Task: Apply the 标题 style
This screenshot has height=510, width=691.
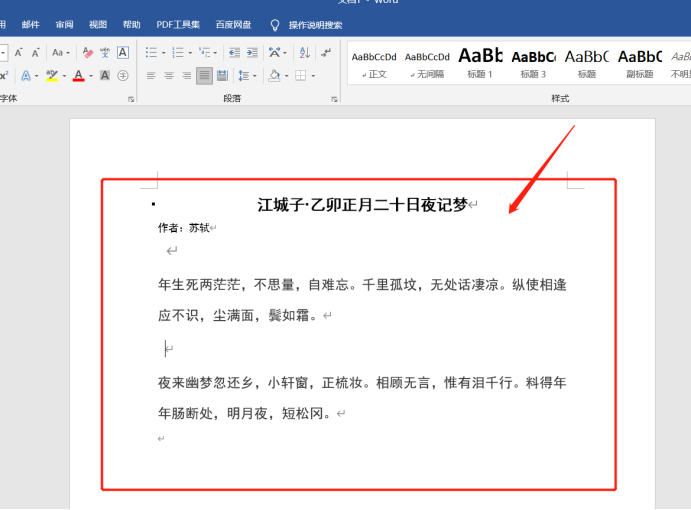Action: point(587,64)
